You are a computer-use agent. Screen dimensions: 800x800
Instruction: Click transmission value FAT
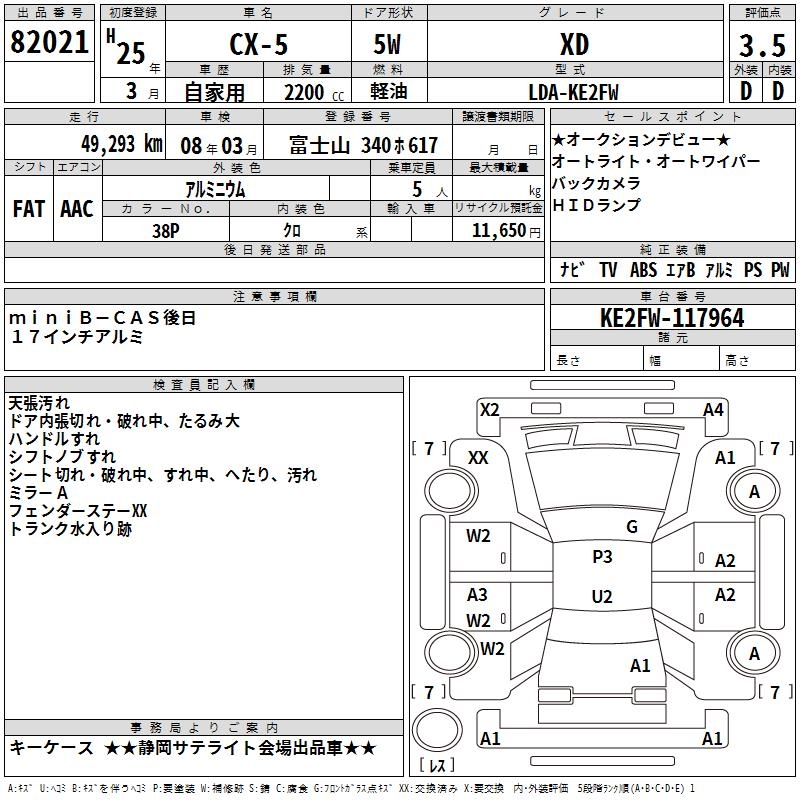click(29, 209)
